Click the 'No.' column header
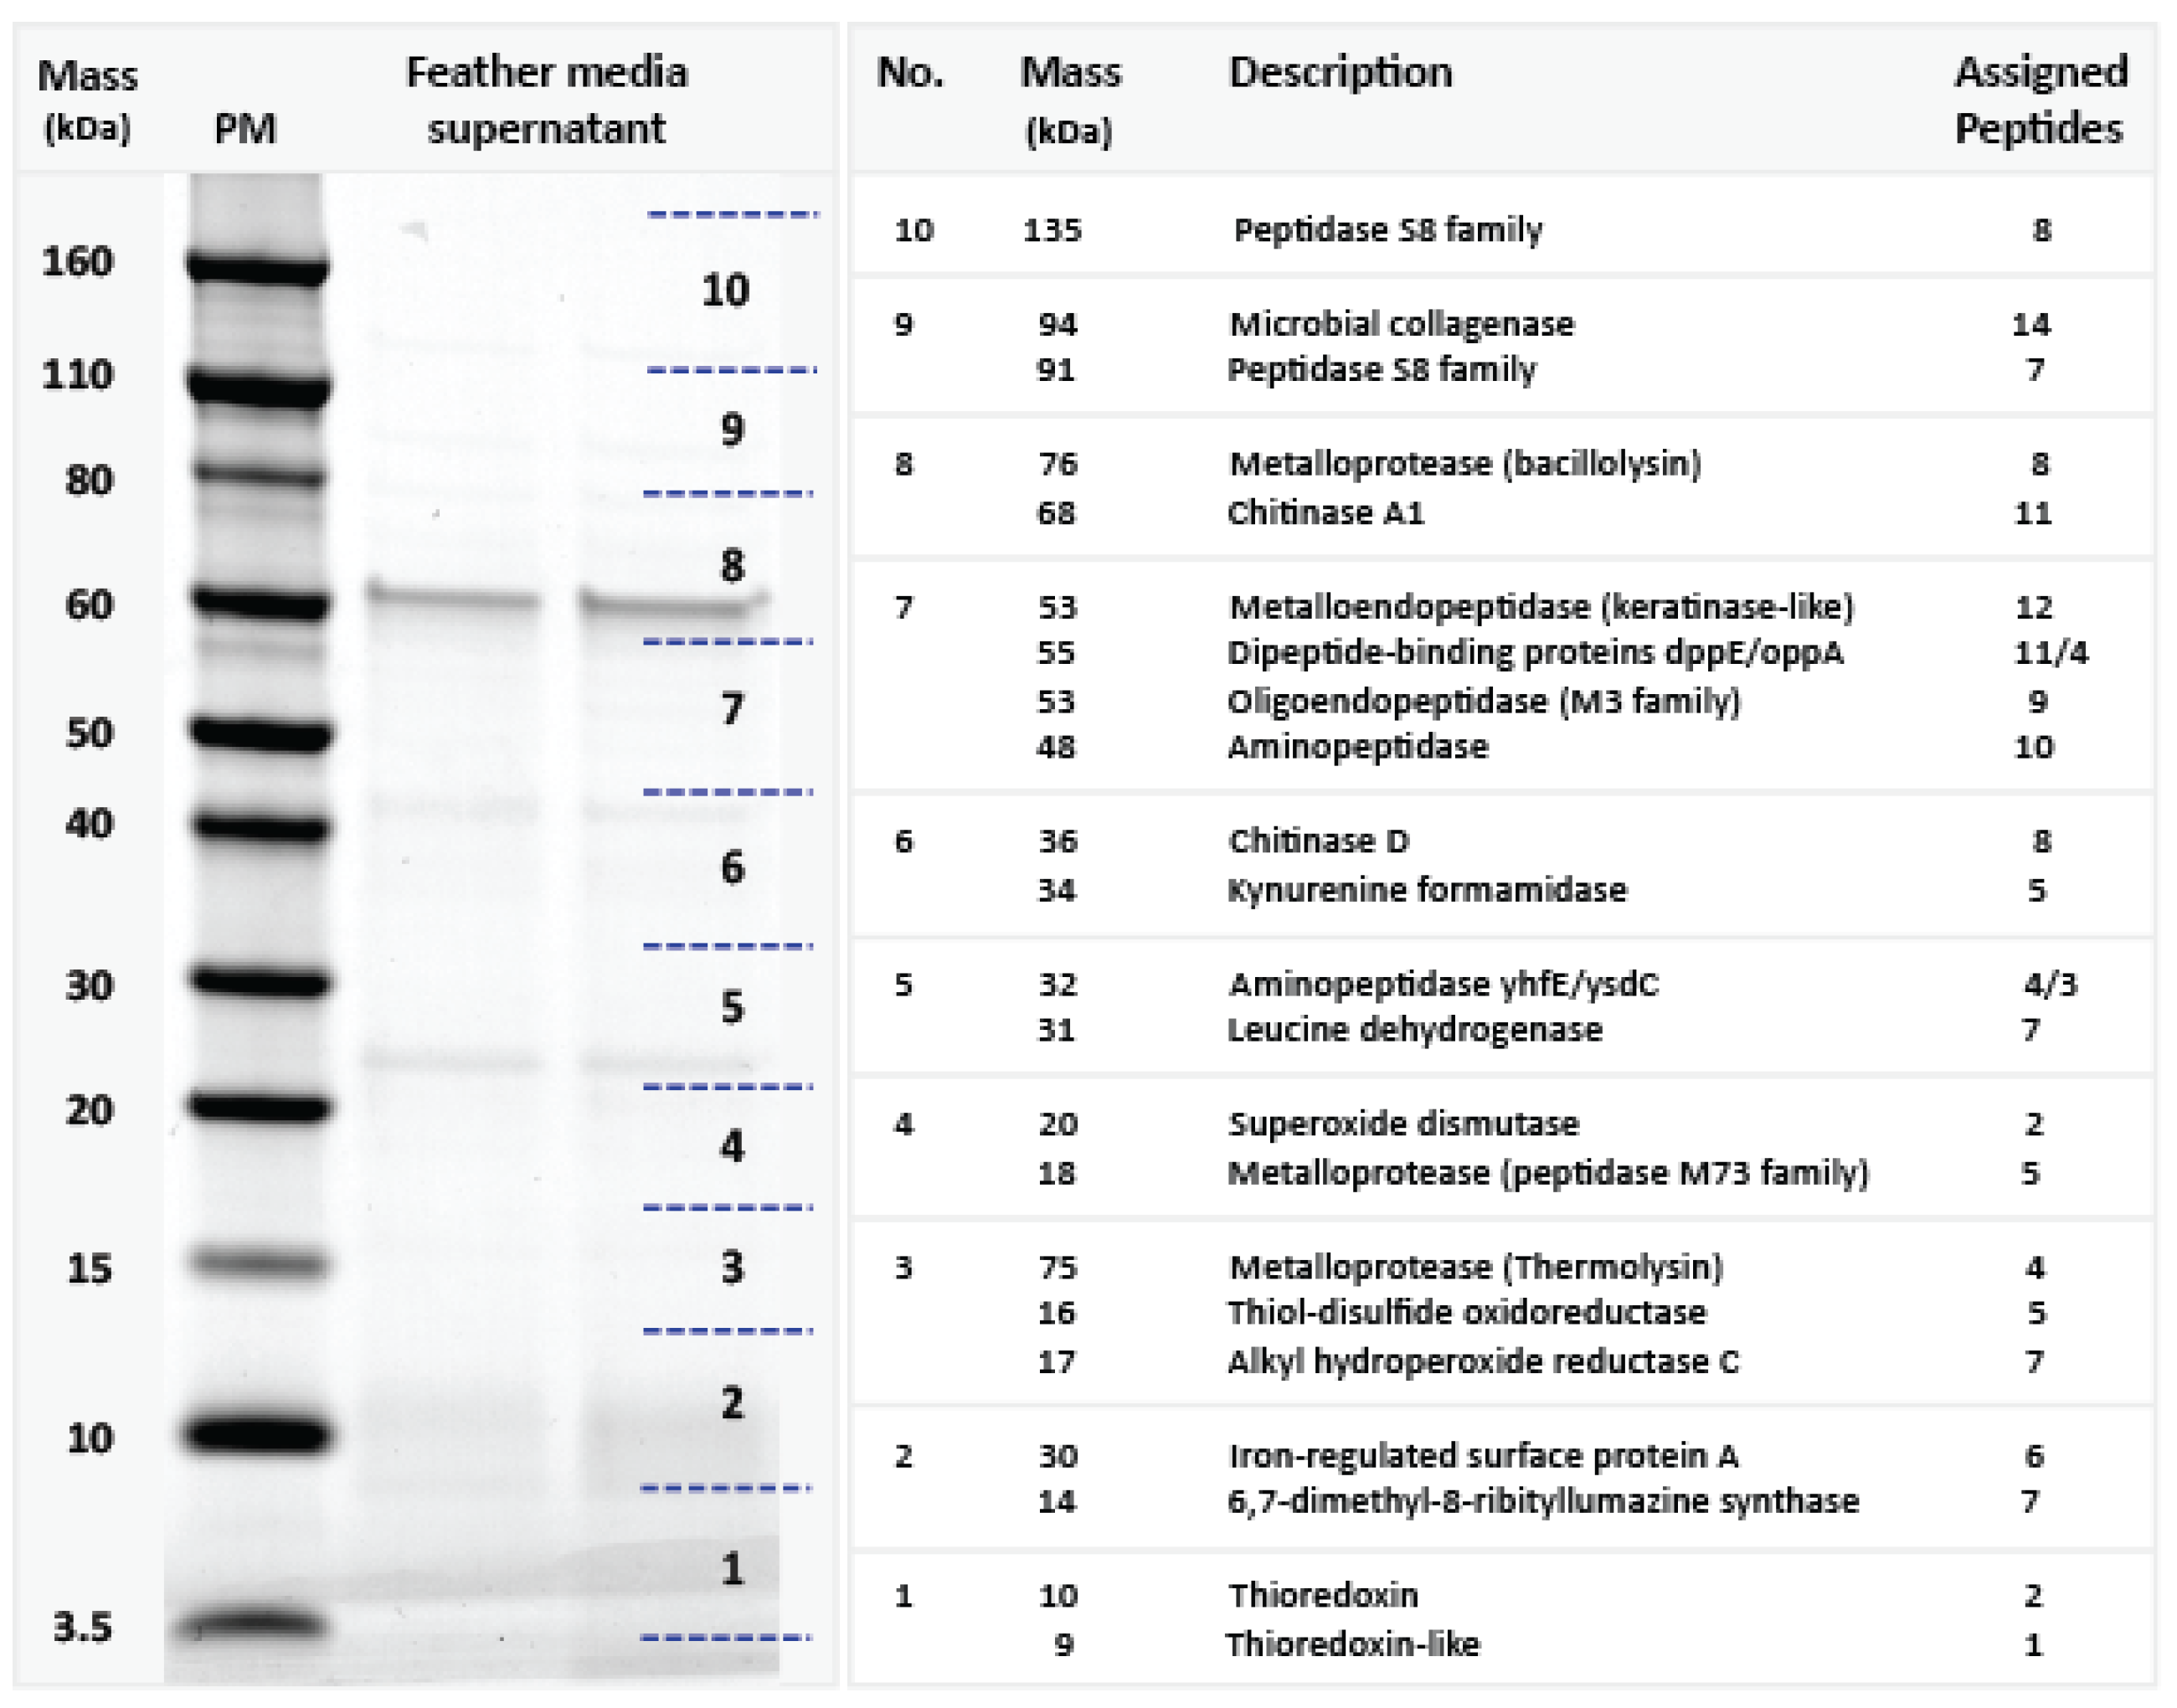The width and height of the screenshot is (2177, 1708). [x=910, y=73]
